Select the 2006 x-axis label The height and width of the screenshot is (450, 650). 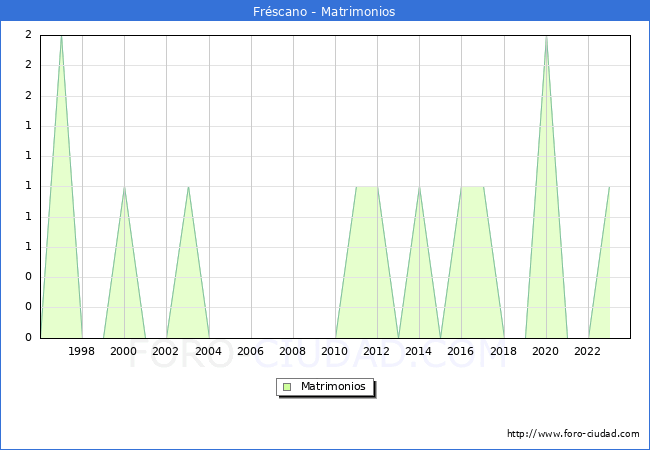pos(250,351)
